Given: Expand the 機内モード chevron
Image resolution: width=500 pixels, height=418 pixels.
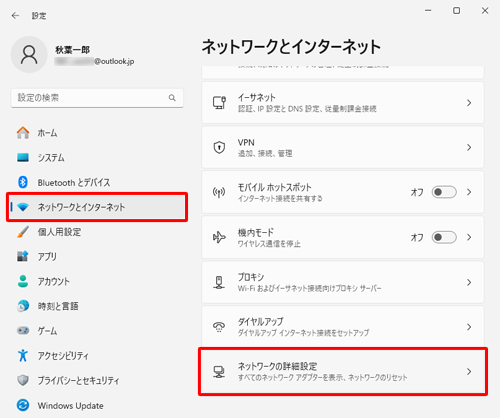Looking at the screenshot, I should pyautogui.click(x=469, y=237).
